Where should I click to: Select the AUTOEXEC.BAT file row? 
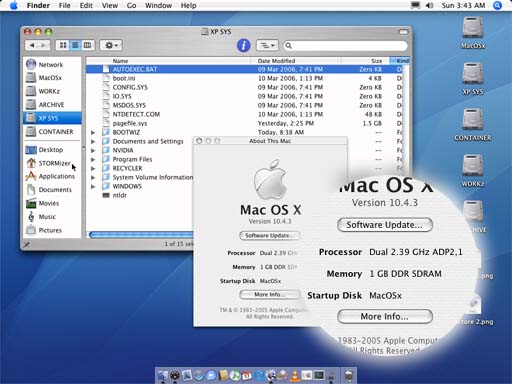pos(244,69)
